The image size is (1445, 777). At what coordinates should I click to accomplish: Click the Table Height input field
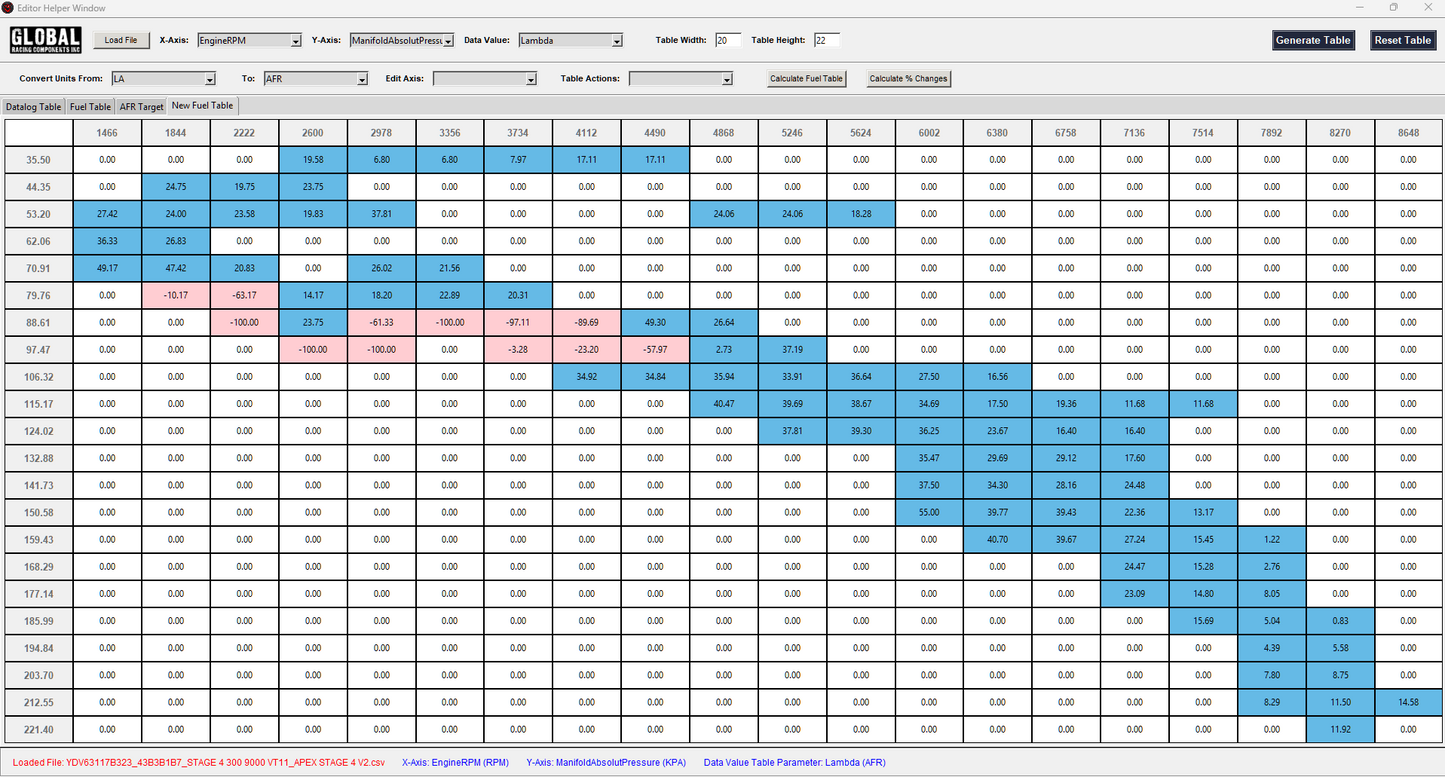(x=826, y=41)
